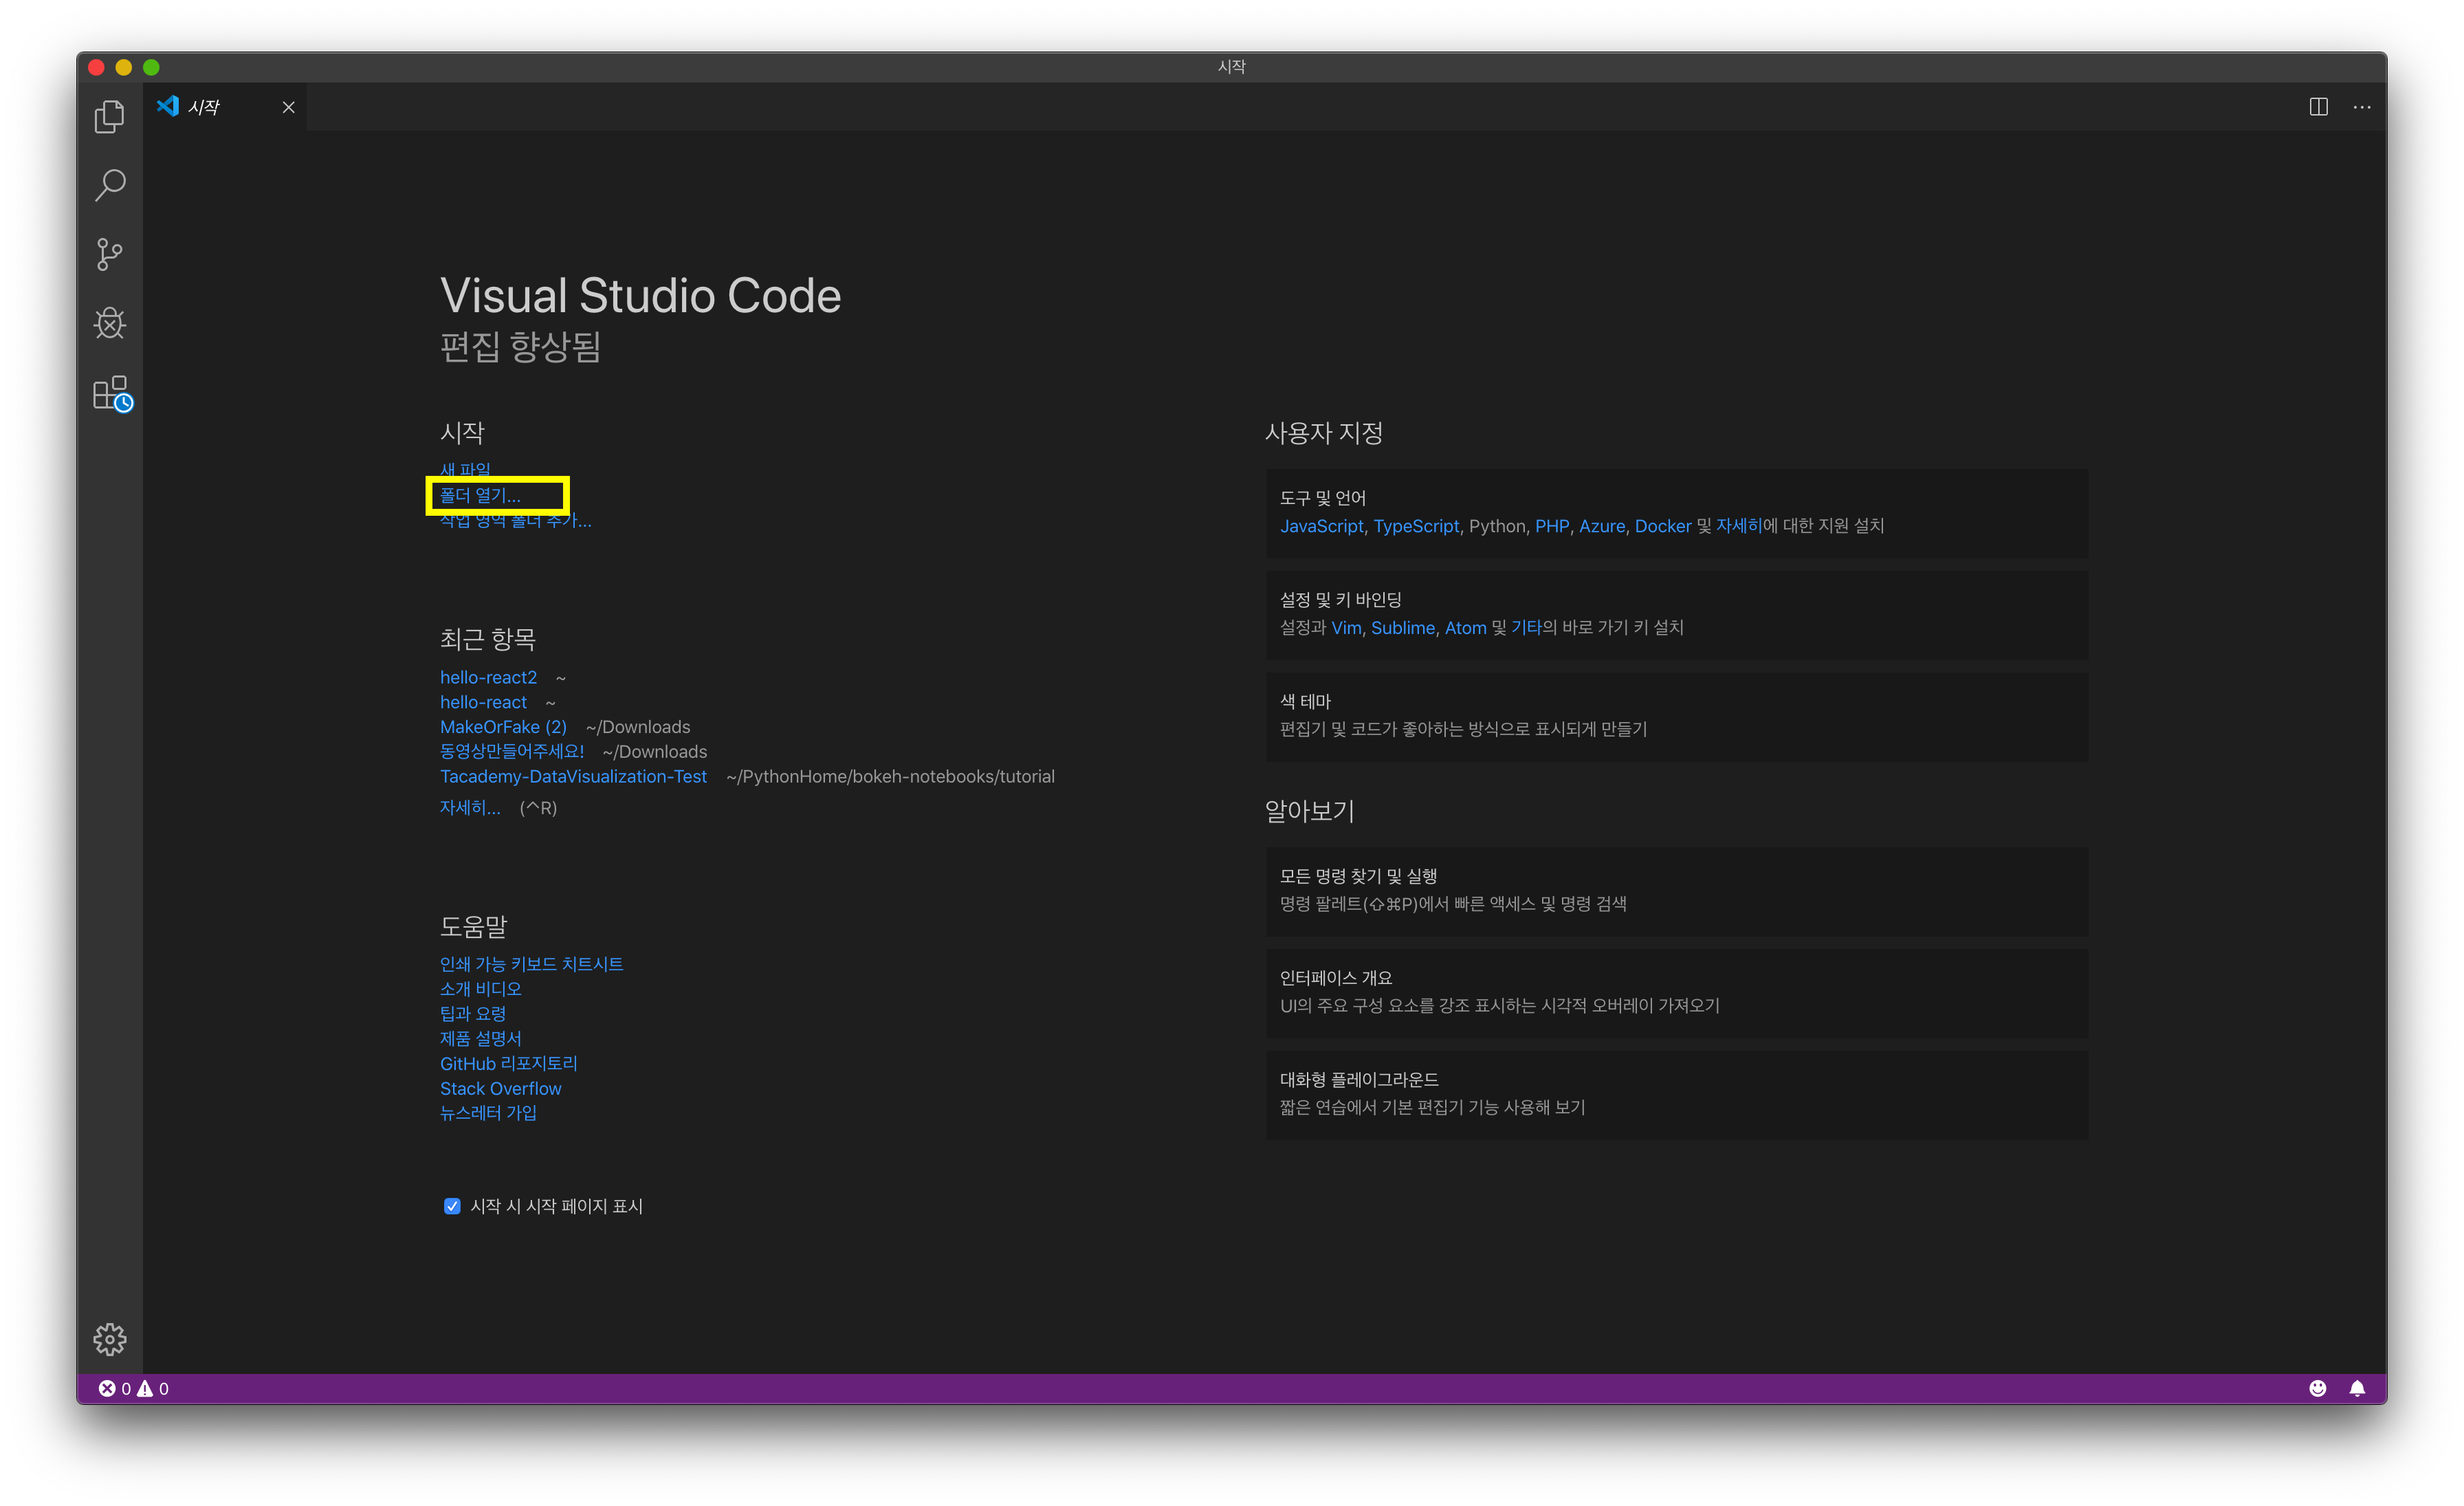2464x1506 pixels.
Task: Click the 도구 및 언어 card title
Action: pos(1322,498)
